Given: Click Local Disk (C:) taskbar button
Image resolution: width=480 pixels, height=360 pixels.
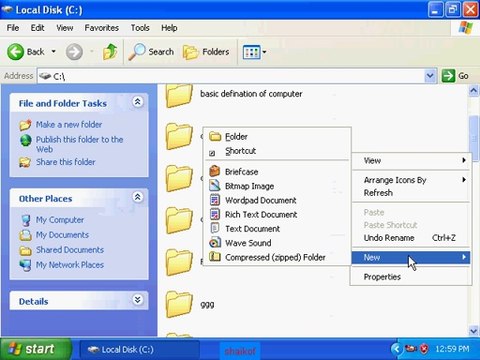Looking at the screenshot, I should [x=139, y=350].
